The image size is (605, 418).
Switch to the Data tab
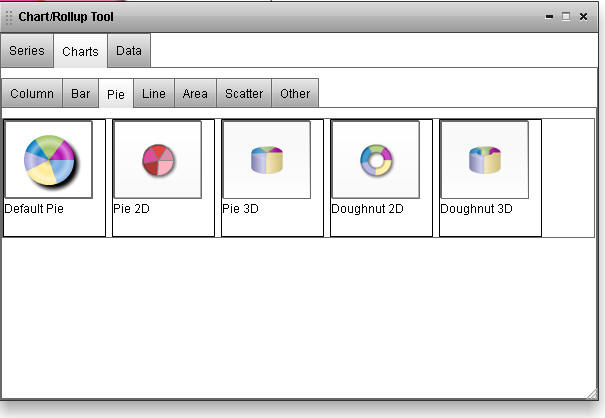(129, 51)
